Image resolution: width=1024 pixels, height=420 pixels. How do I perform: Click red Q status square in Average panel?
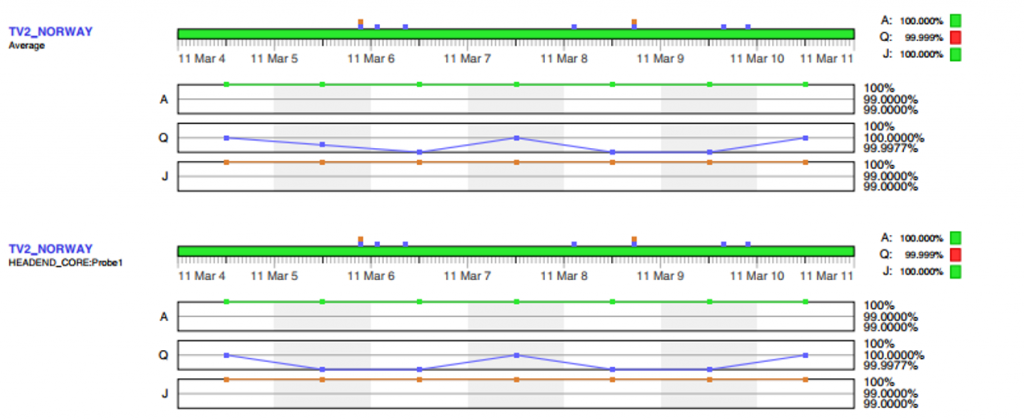(955, 37)
